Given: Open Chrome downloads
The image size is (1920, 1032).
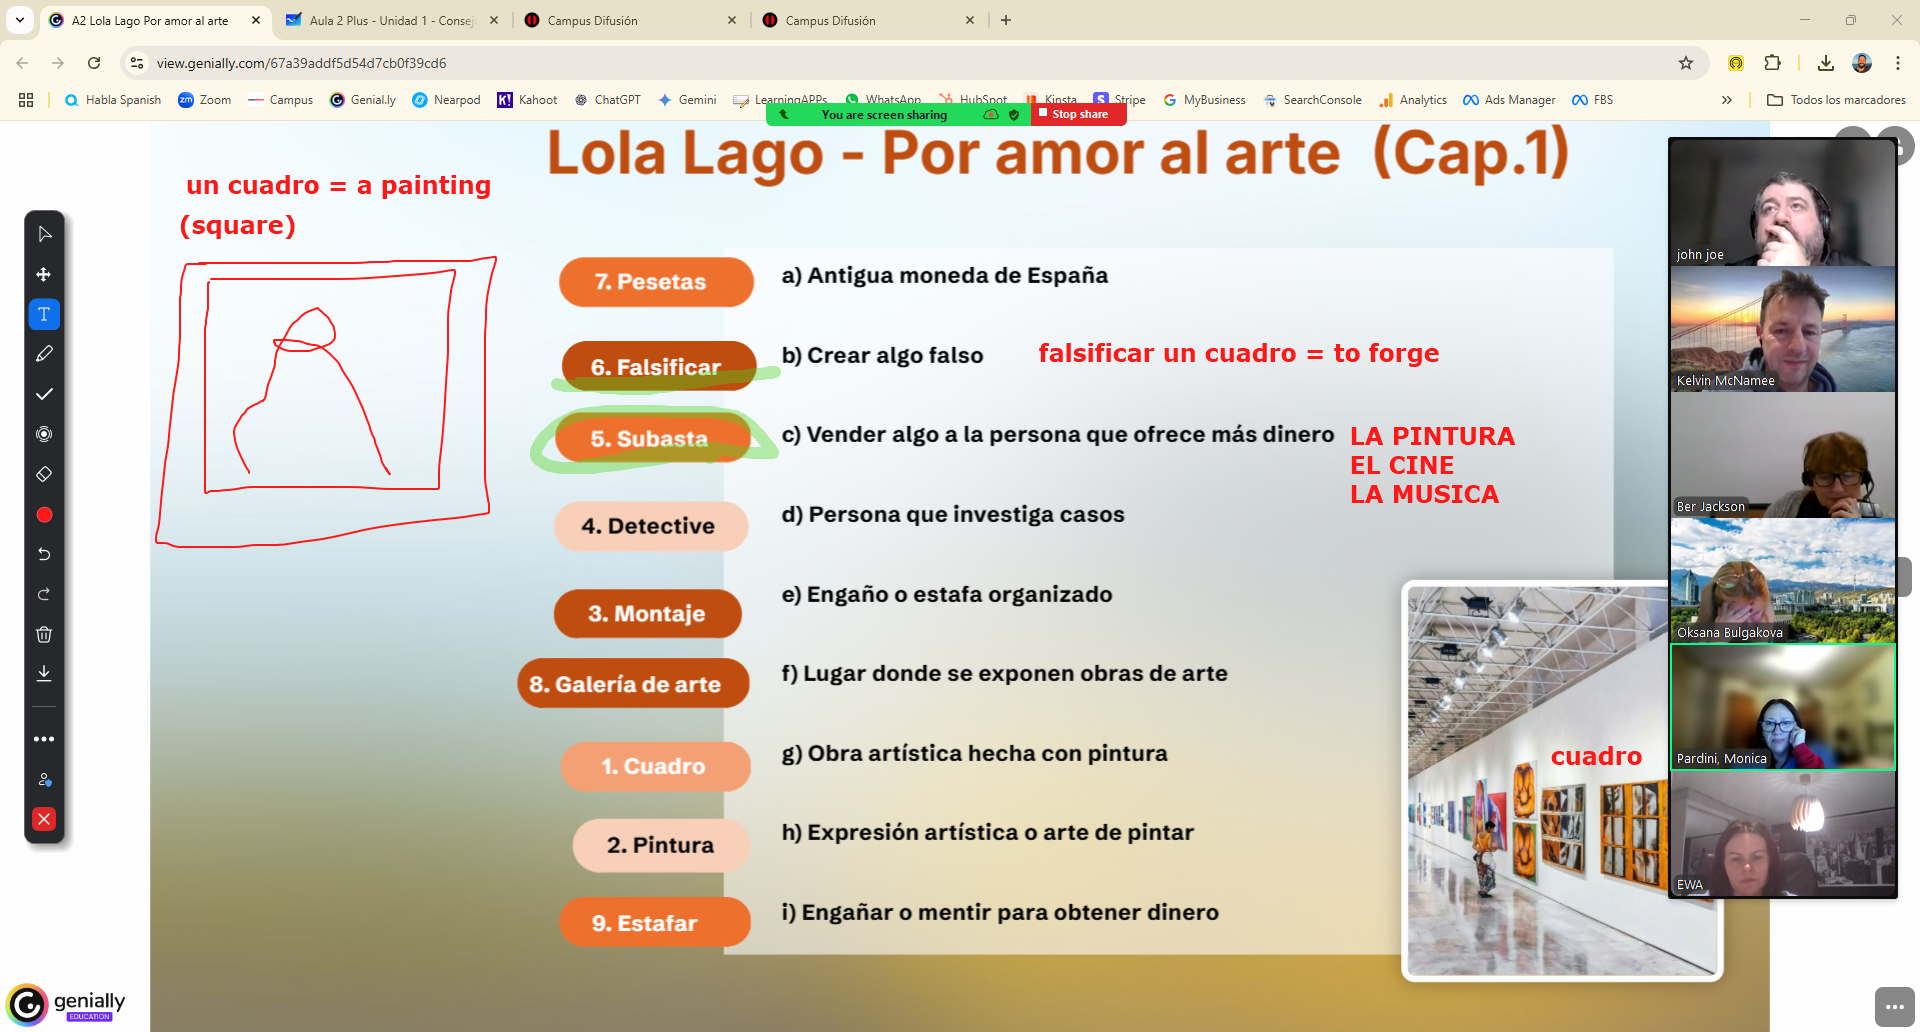Looking at the screenshot, I should click(1826, 63).
